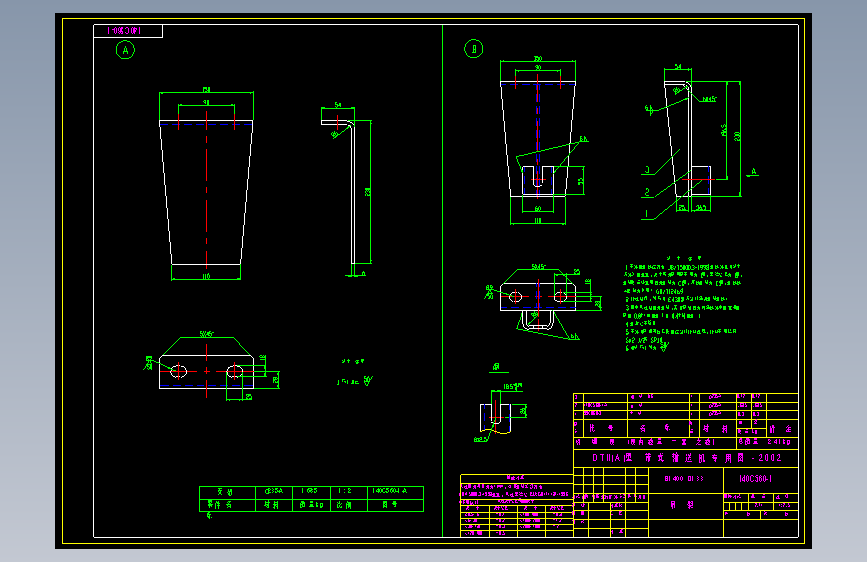
Task: Pick the I40C360-1 A cell in green table
Action: [x=395, y=492]
